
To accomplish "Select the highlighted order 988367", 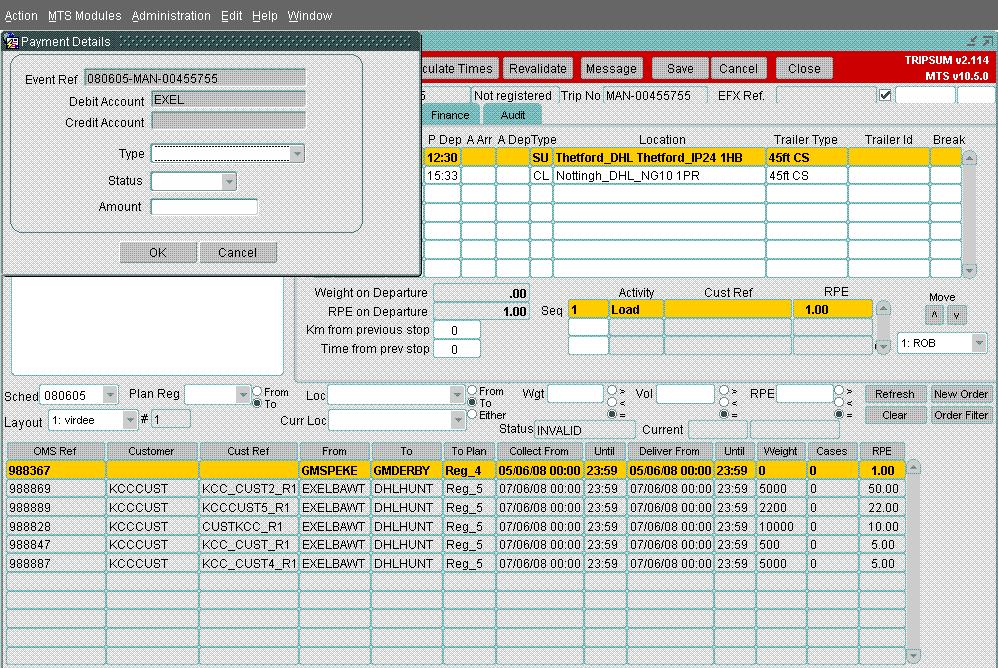I will pyautogui.click(x=456, y=470).
